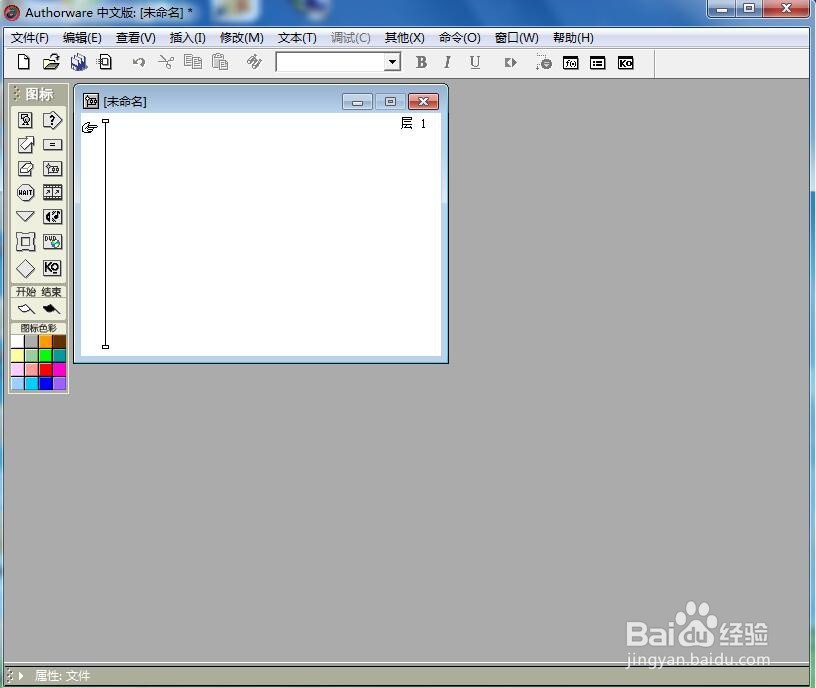Pick the magenta icon color swatch

pos(59,370)
